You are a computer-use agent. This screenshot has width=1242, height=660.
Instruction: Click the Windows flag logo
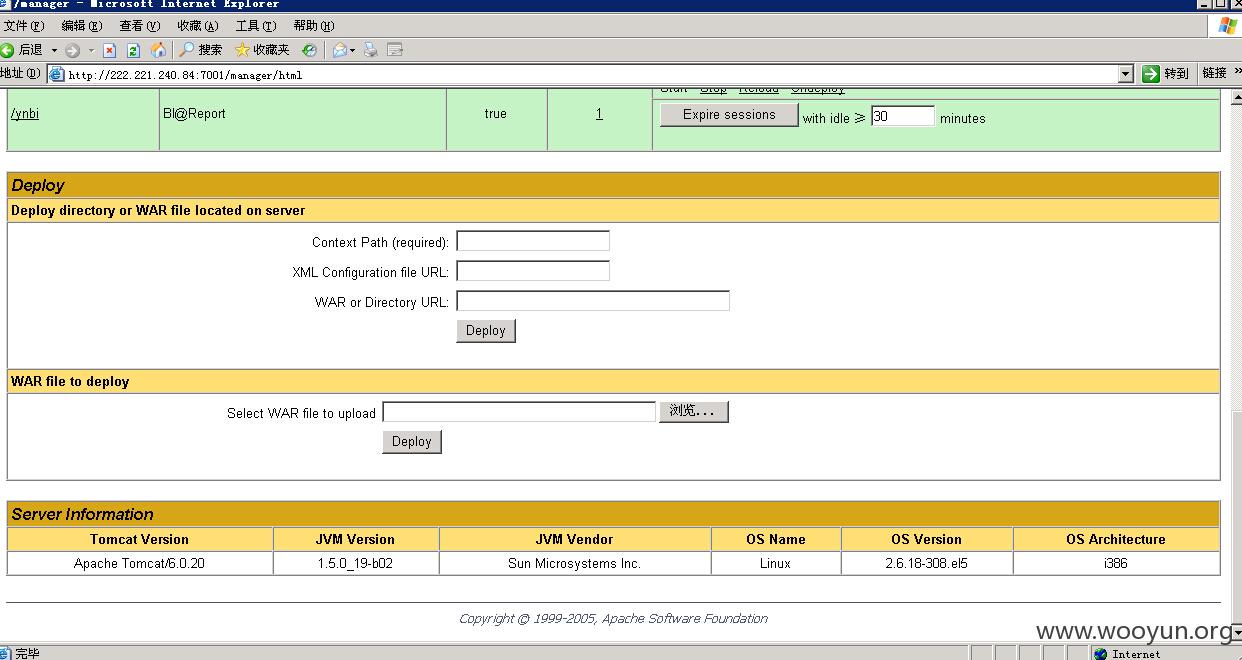1227,26
